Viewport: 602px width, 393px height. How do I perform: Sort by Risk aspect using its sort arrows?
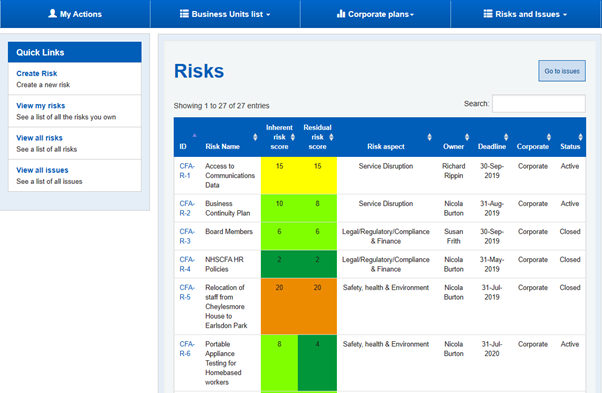coord(429,137)
